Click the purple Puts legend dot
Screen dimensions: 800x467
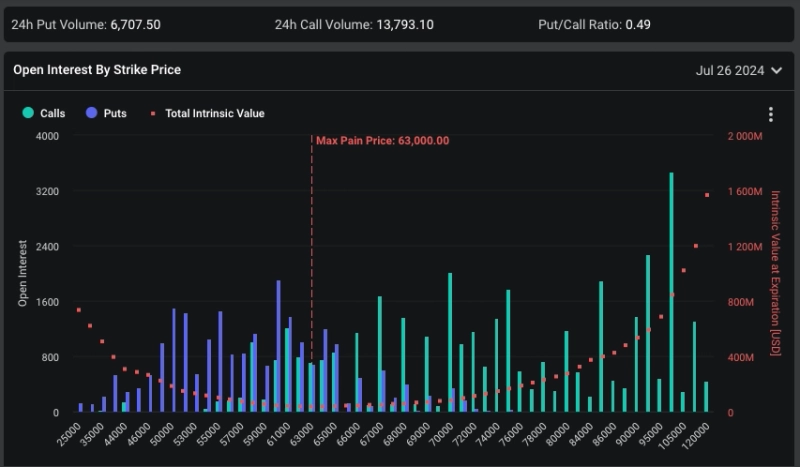click(x=91, y=113)
